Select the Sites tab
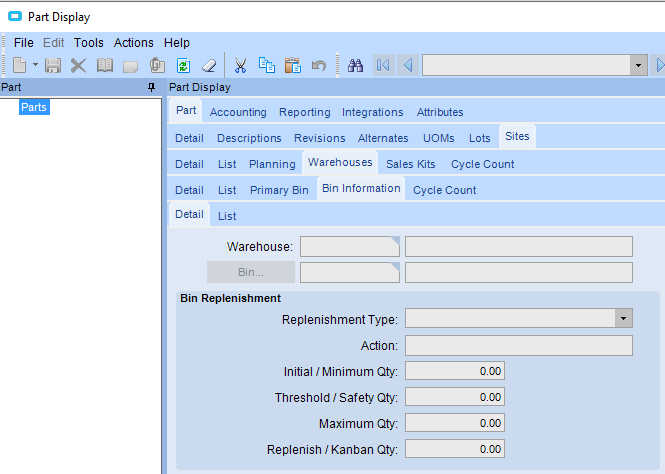The image size is (665, 474). click(517, 137)
